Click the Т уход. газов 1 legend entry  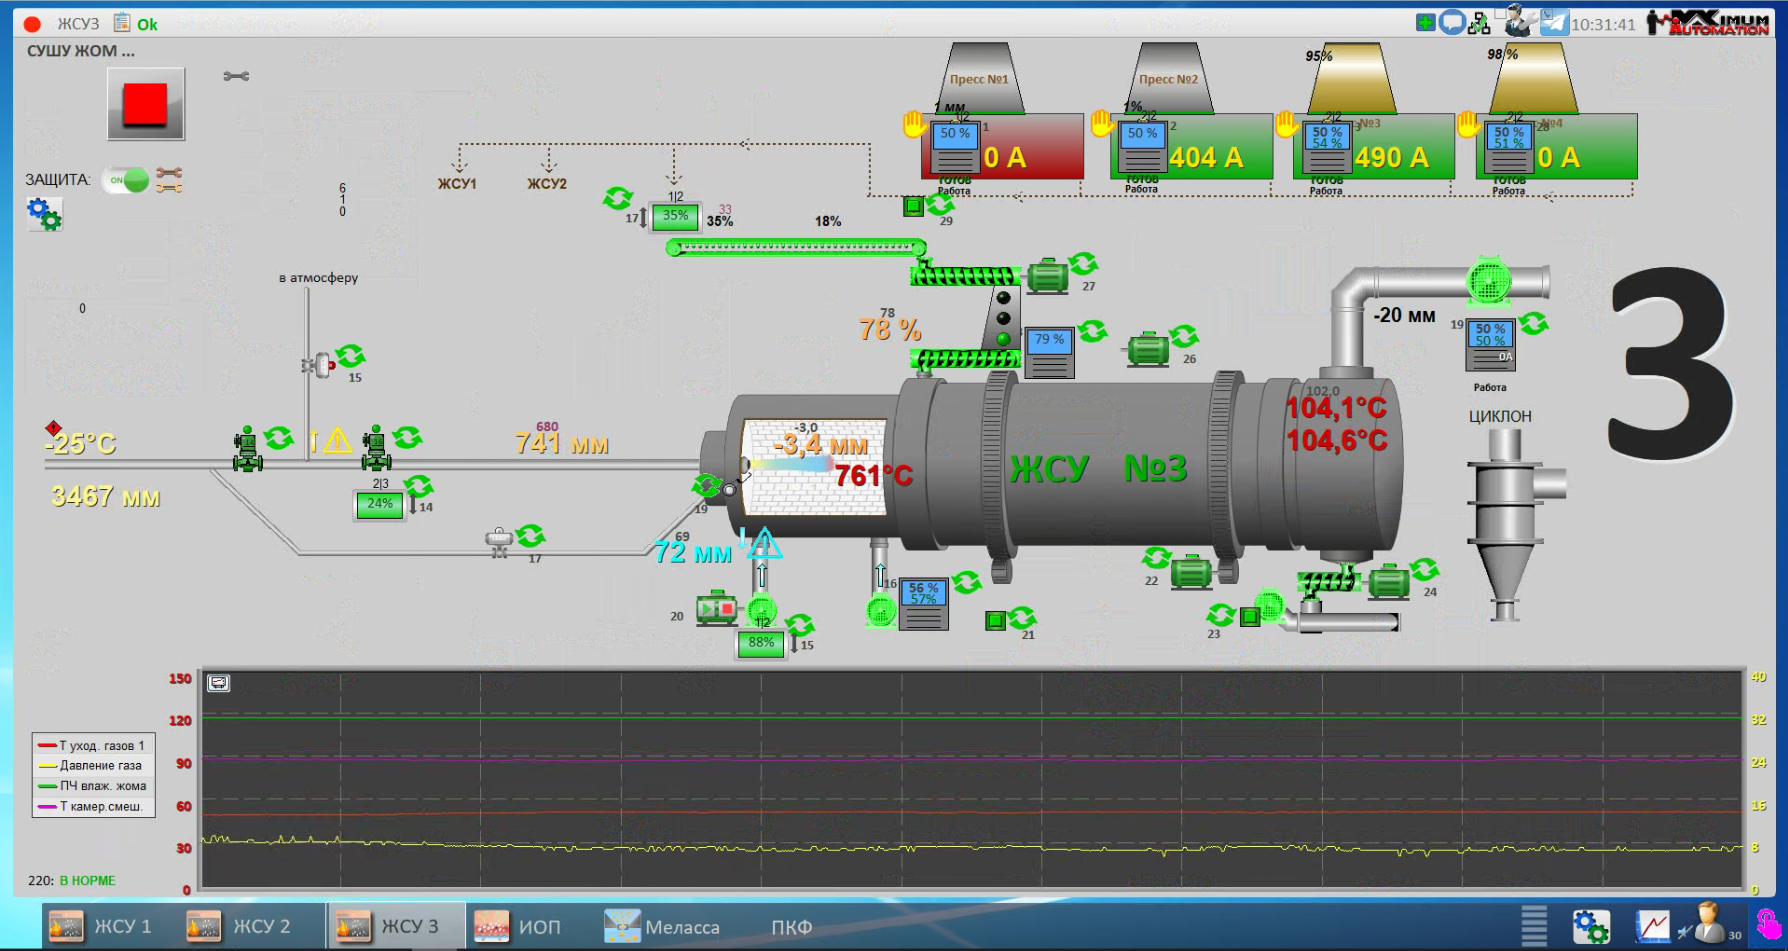pyautogui.click(x=93, y=746)
